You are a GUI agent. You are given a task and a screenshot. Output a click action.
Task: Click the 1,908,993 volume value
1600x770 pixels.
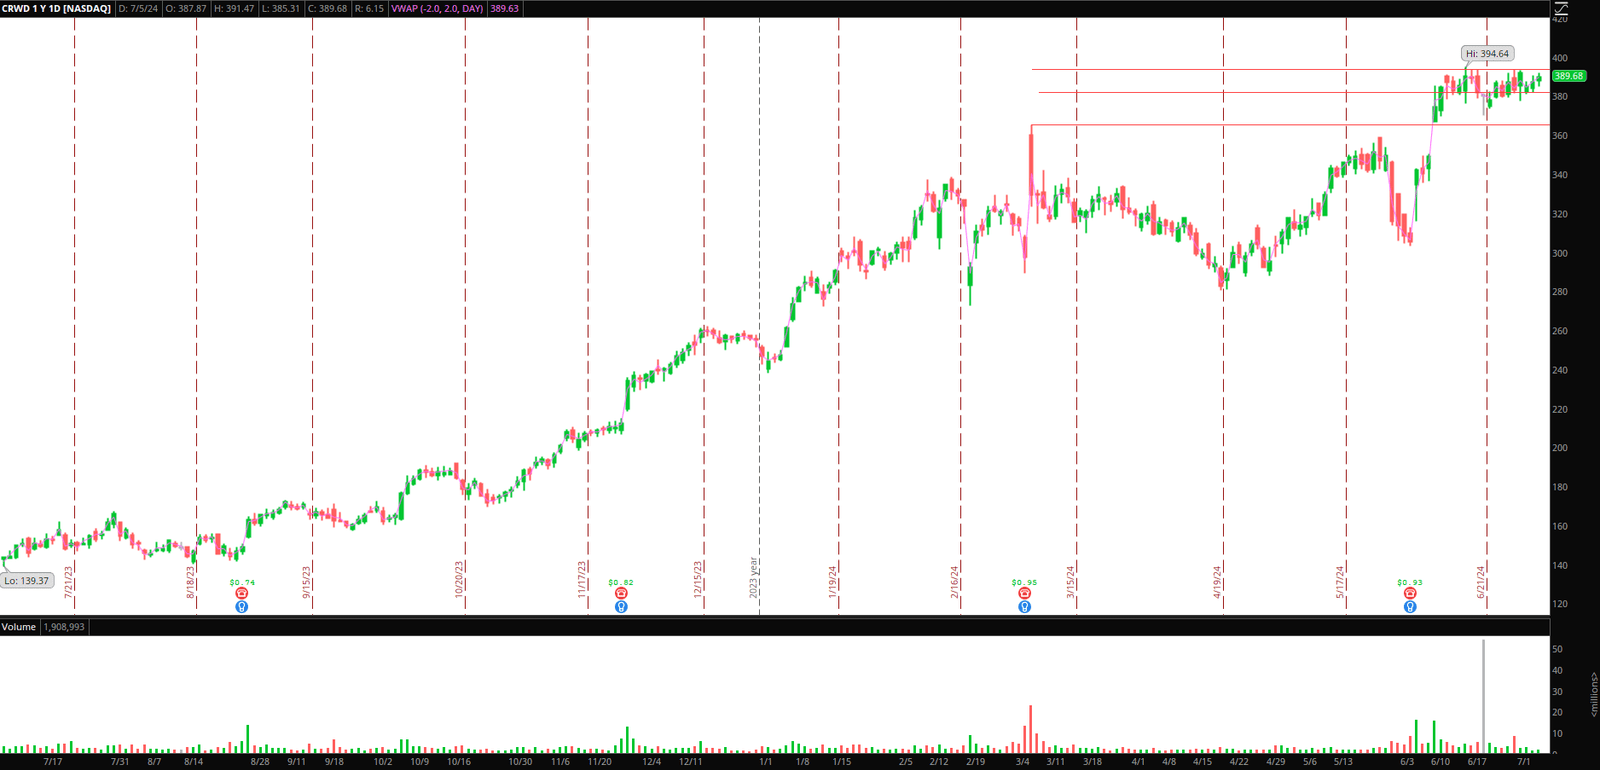[x=64, y=627]
